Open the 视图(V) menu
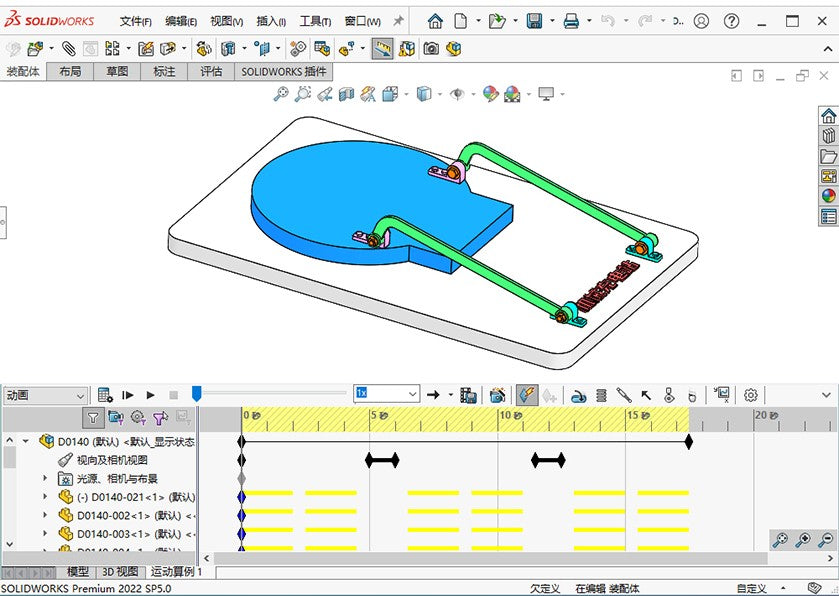This screenshot has height=596, width=839. (x=227, y=21)
